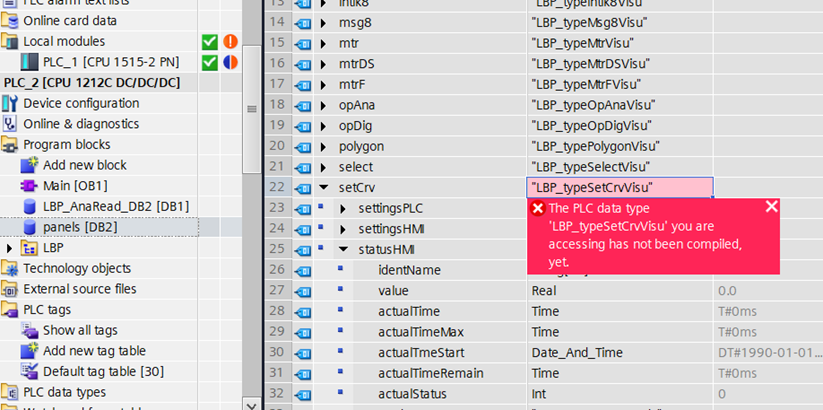Click the project tree scroll down arrow
This screenshot has width=823, height=410.
pyautogui.click(x=252, y=405)
